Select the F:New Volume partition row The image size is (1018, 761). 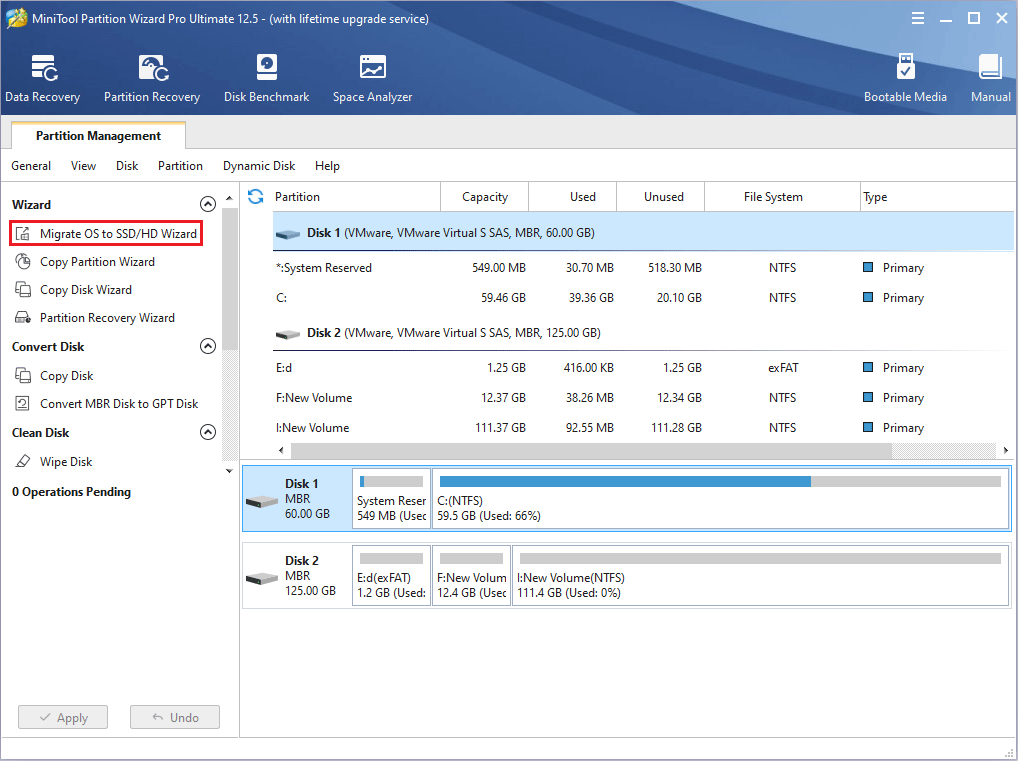point(643,397)
